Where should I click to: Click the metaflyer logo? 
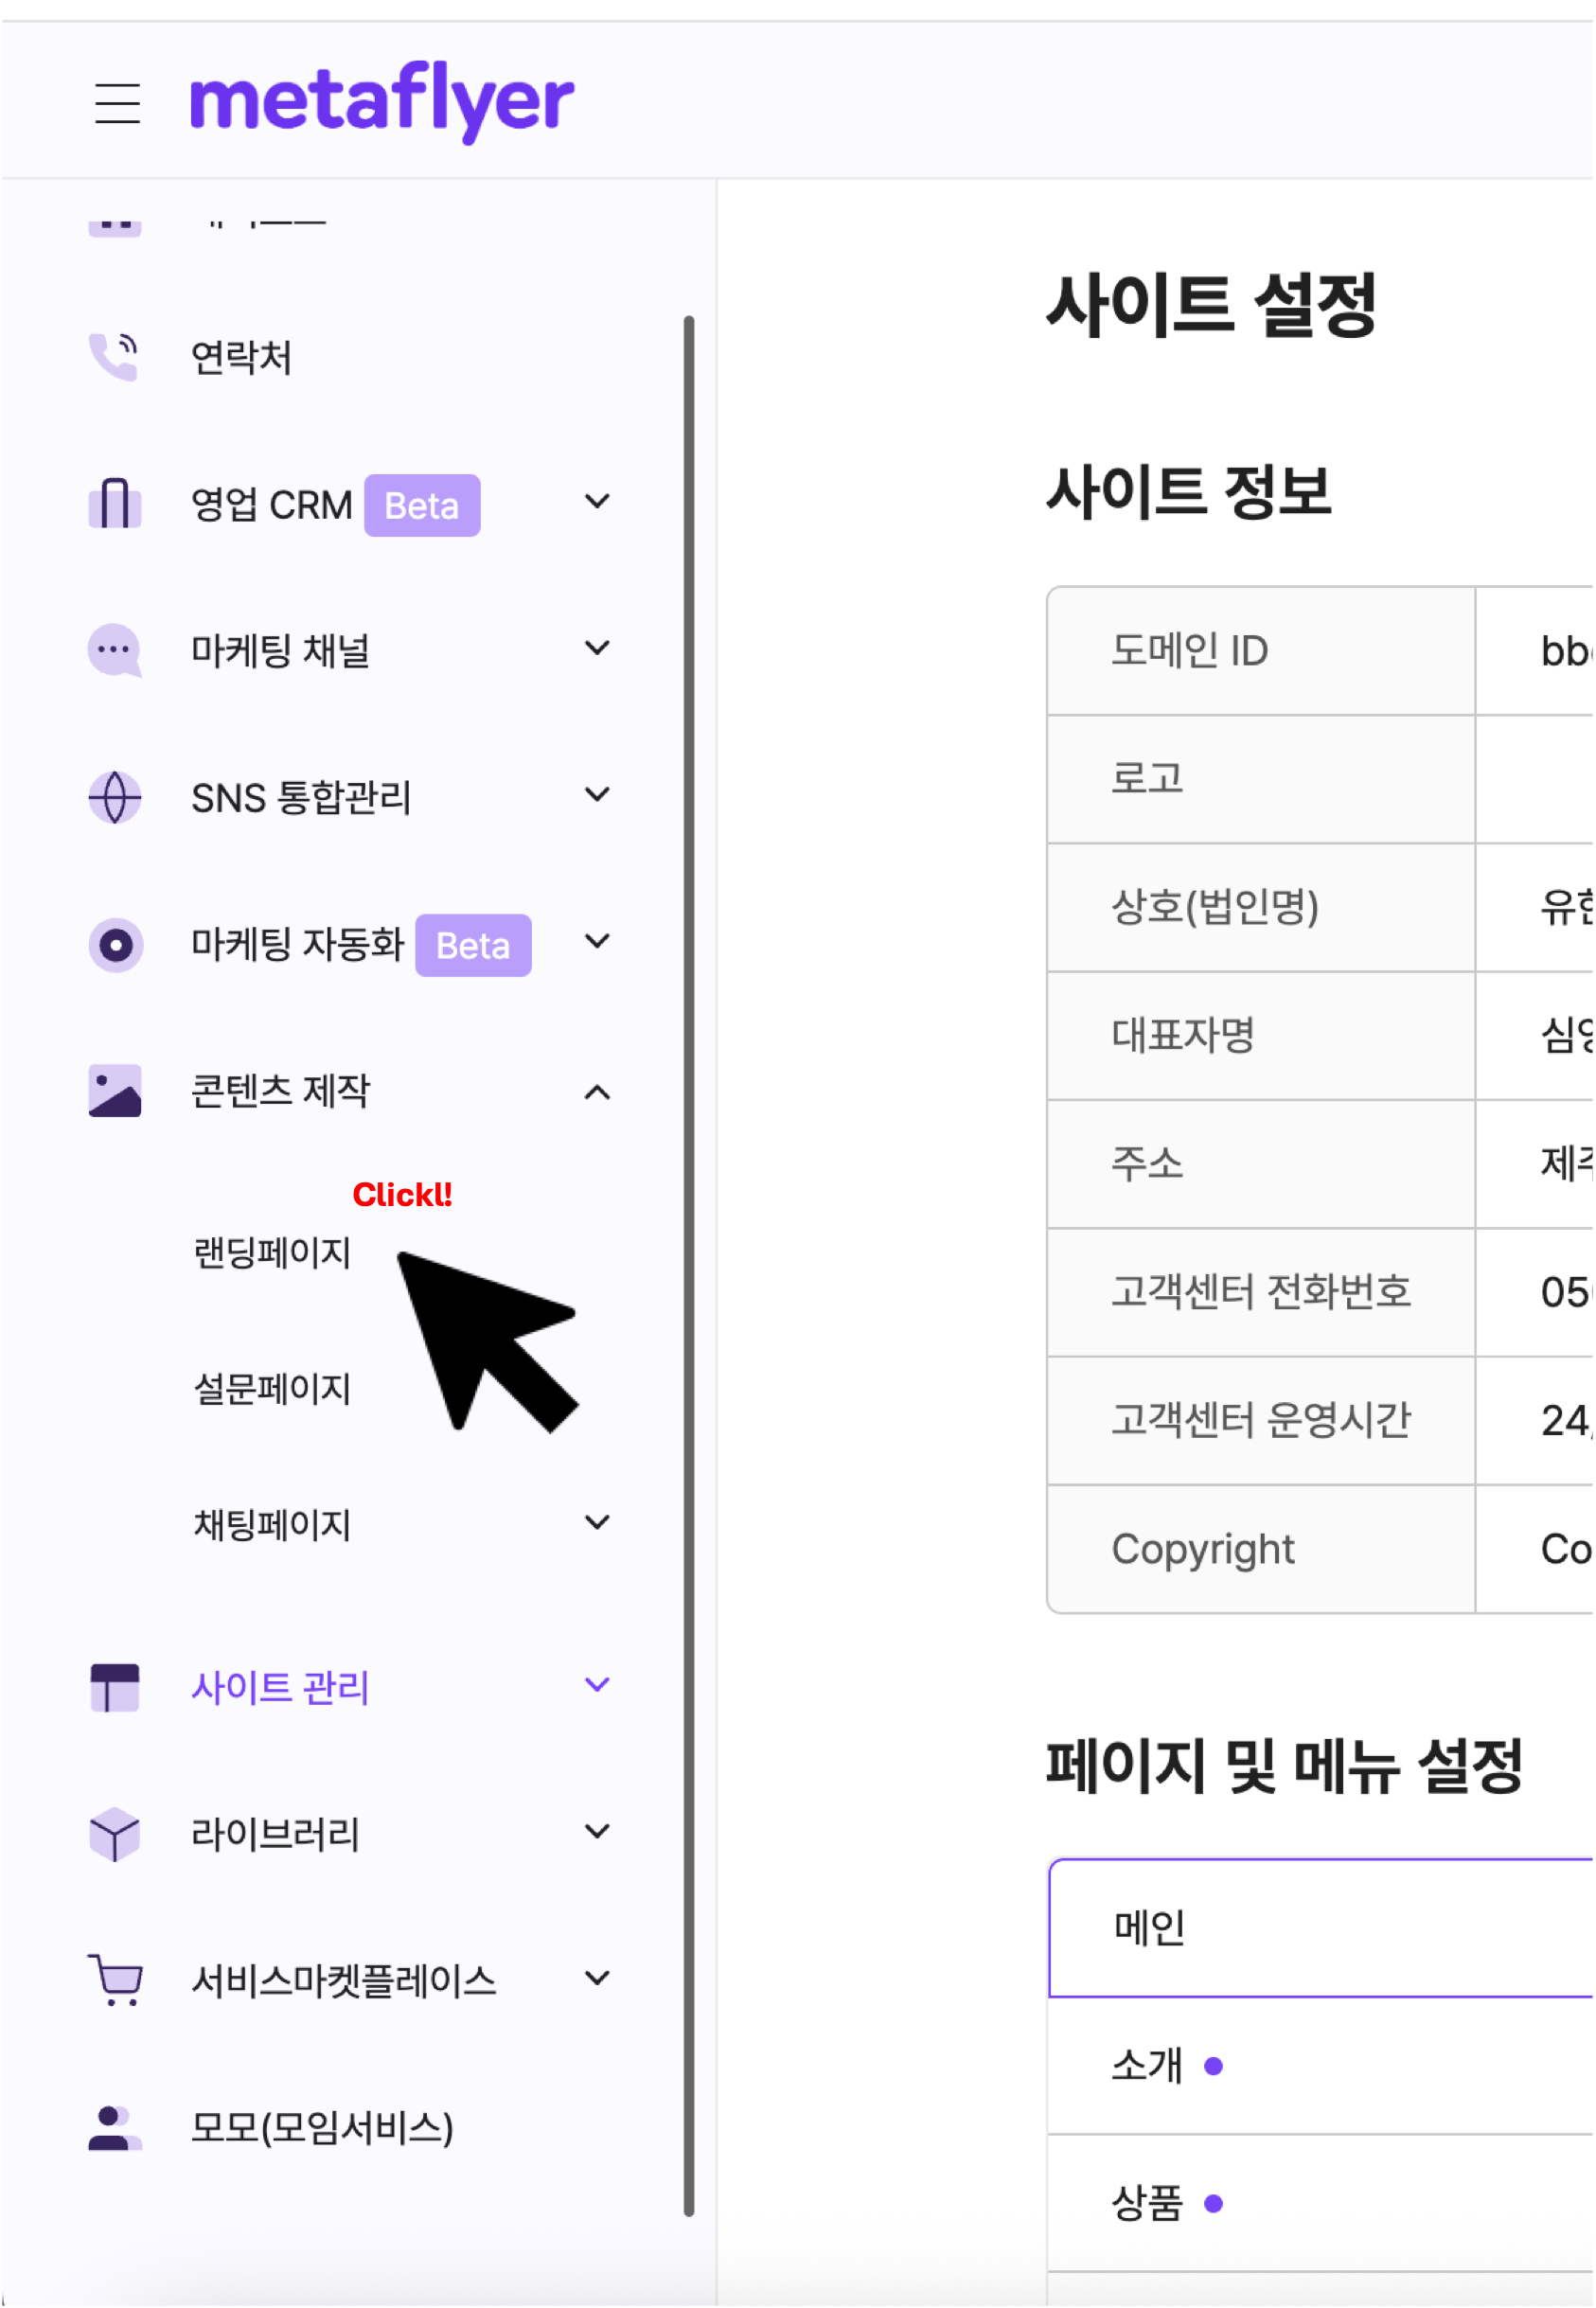pyautogui.click(x=382, y=101)
